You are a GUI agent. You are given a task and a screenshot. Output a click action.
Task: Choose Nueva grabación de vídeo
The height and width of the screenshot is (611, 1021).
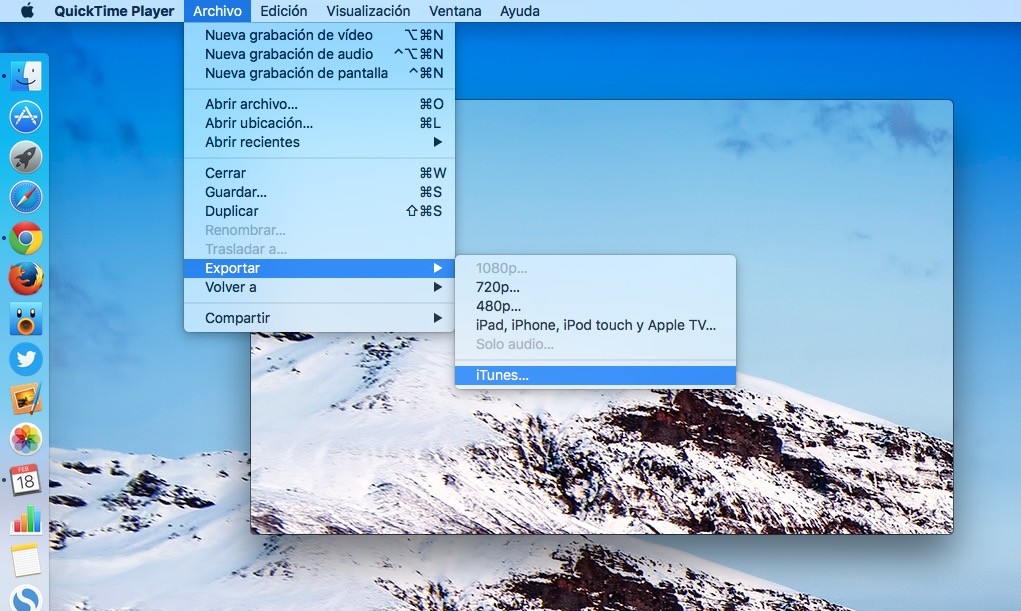coord(319,35)
